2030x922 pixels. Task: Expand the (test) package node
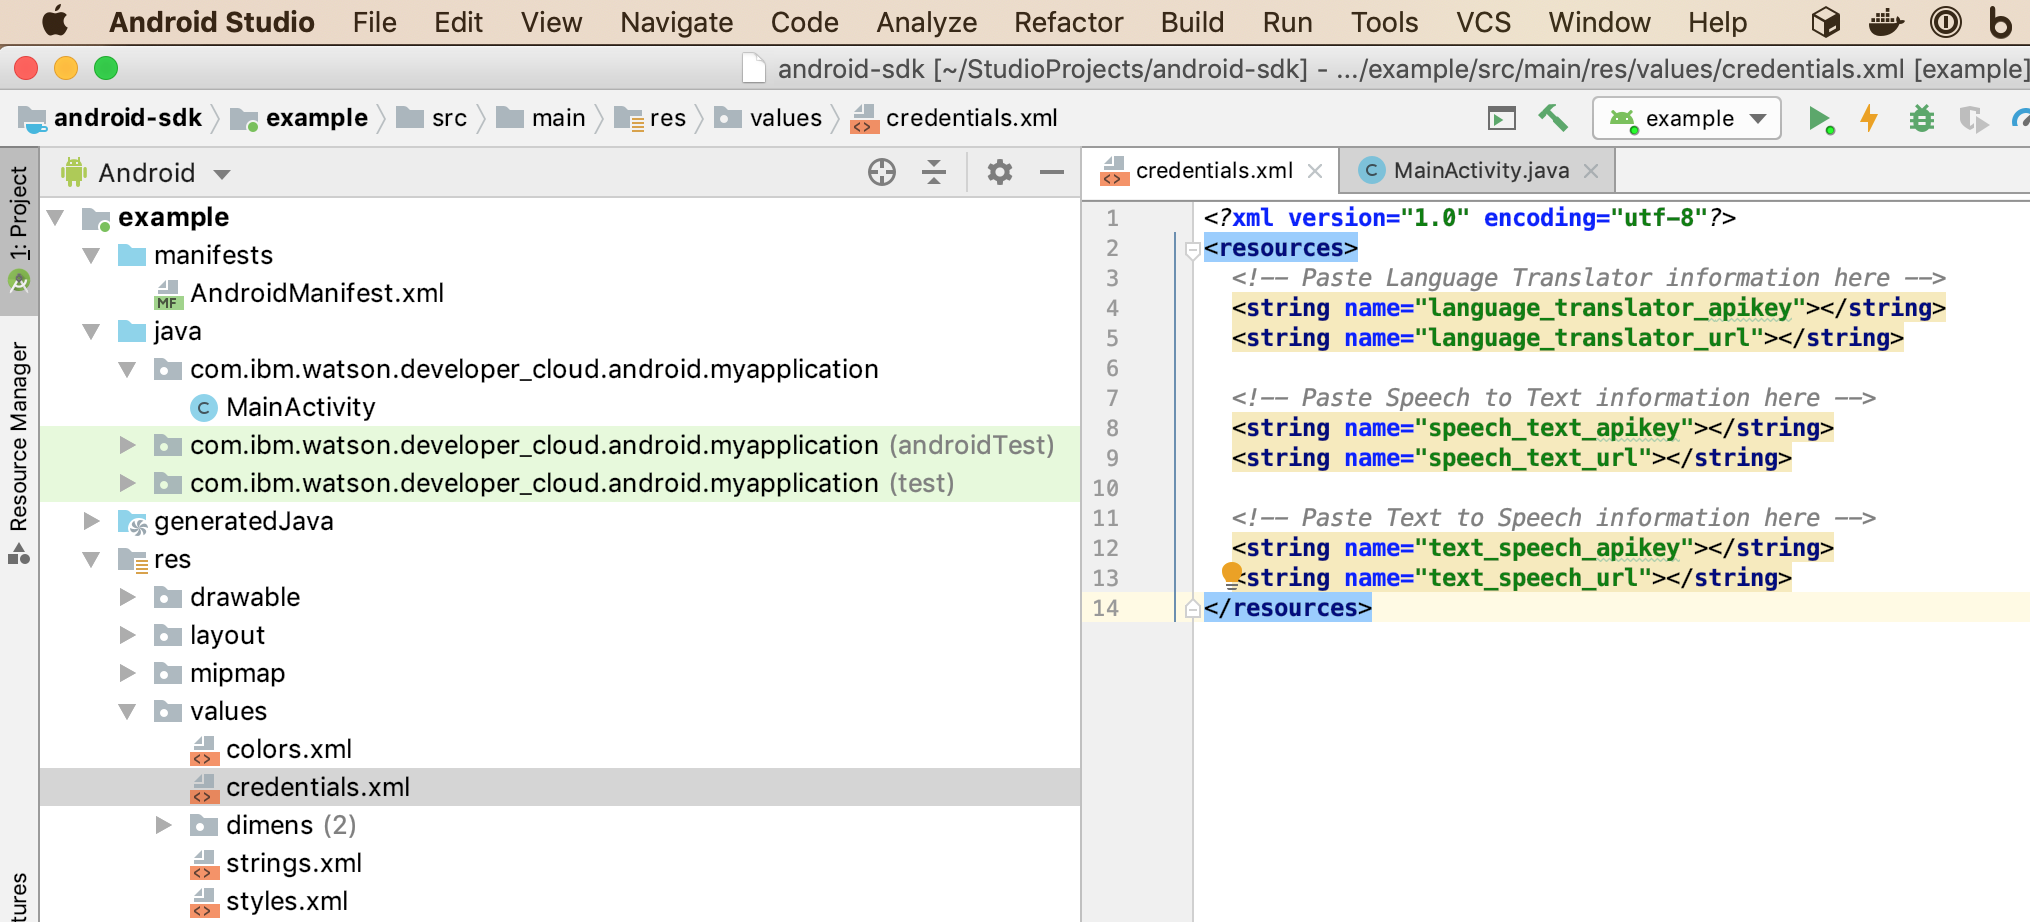pyautogui.click(x=128, y=483)
